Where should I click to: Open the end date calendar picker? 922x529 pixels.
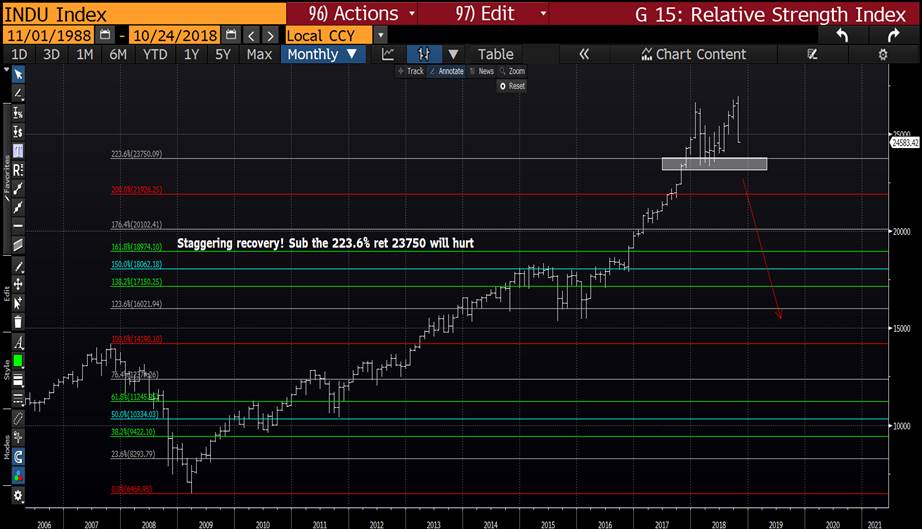click(231, 35)
